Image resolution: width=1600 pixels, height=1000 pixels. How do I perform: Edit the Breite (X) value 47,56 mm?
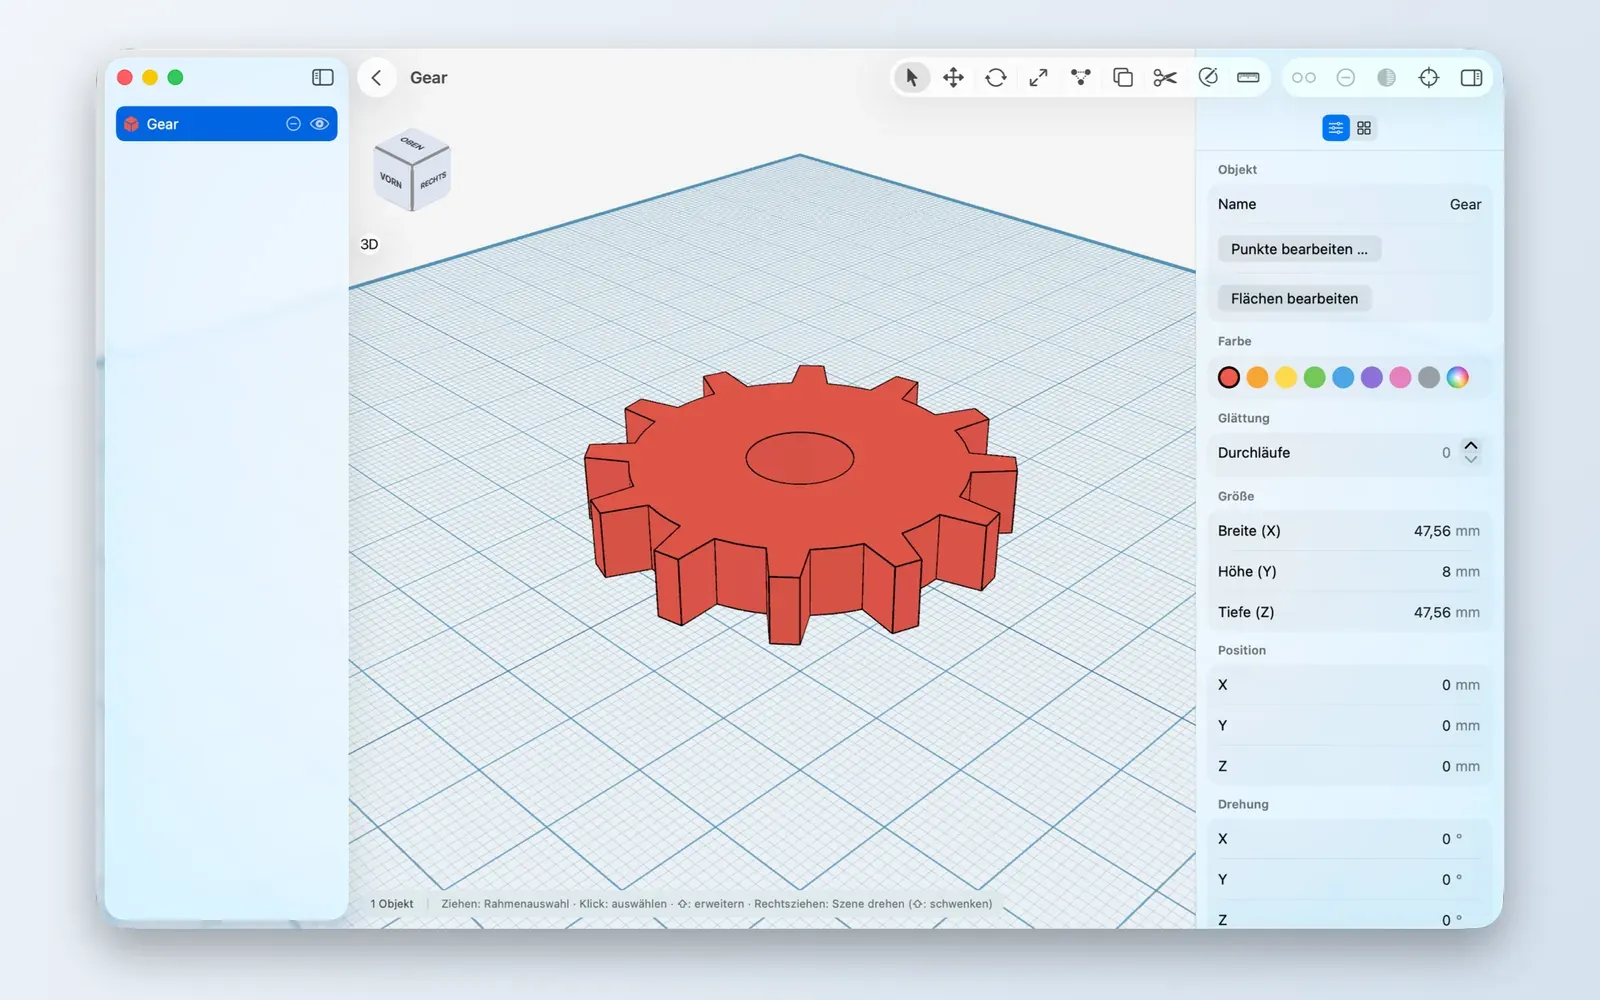tap(1447, 531)
